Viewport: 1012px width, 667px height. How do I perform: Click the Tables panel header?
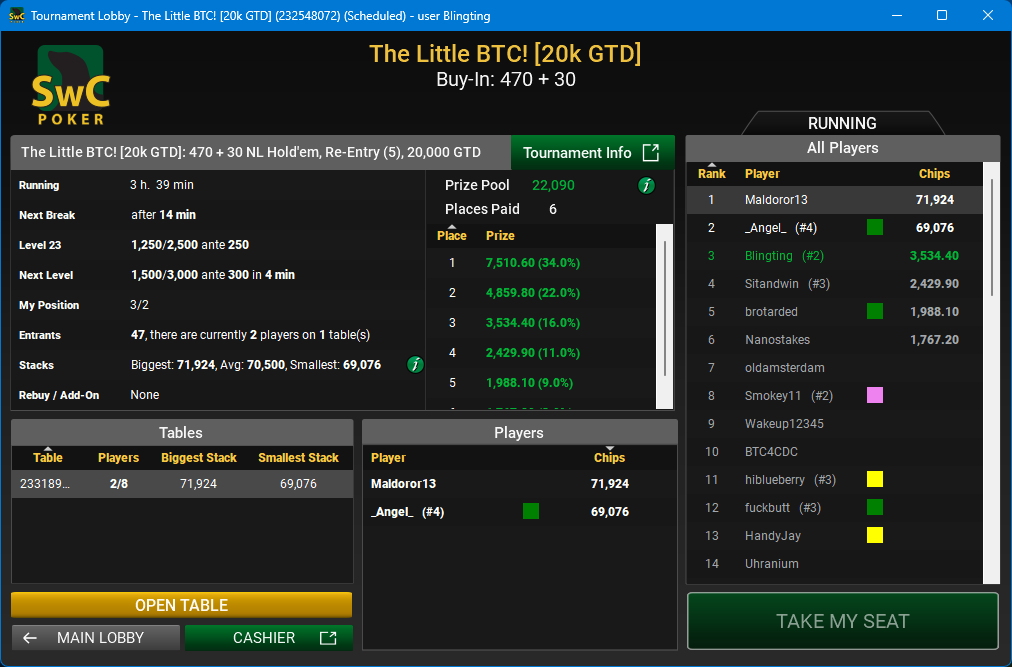181,433
